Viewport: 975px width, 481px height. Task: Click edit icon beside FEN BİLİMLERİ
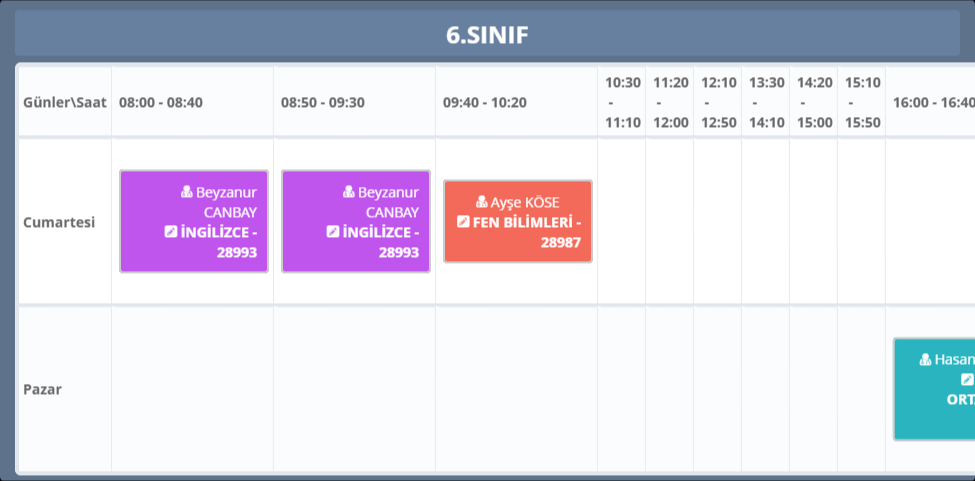tap(463, 222)
